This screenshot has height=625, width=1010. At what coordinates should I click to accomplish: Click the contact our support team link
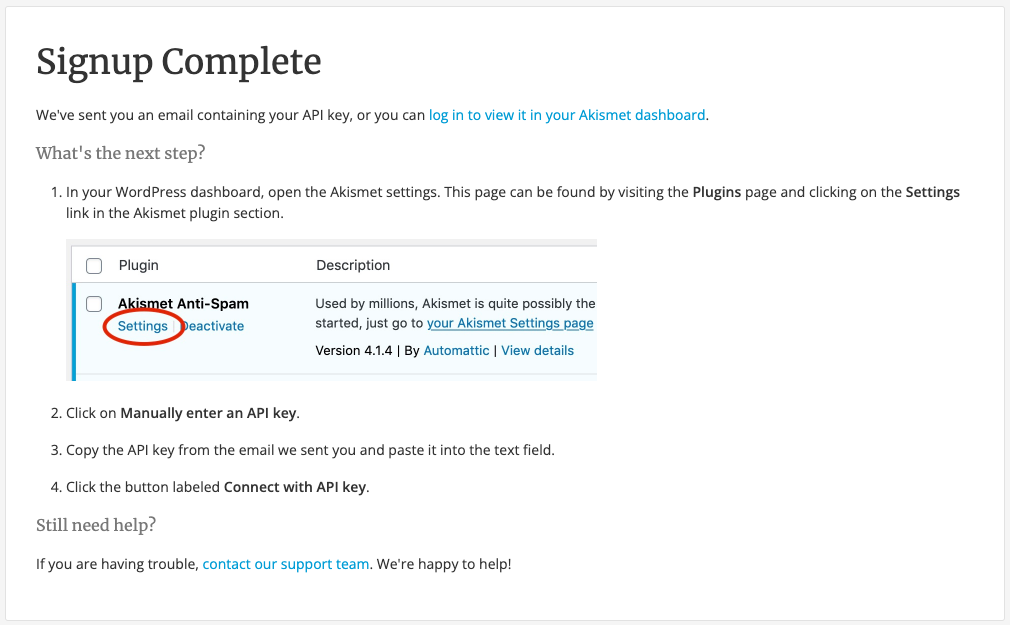pos(286,564)
